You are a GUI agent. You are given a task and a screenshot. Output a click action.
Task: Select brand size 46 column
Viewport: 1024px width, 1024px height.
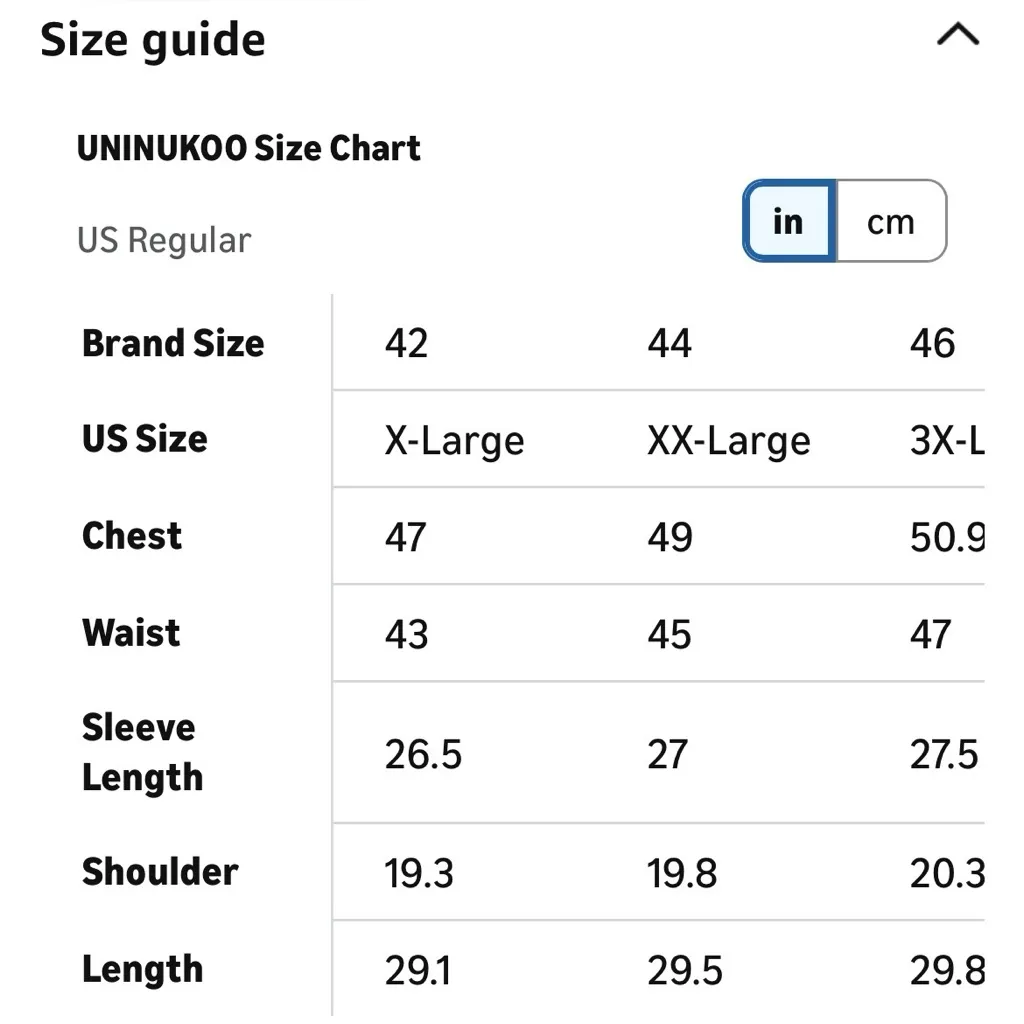tap(933, 343)
